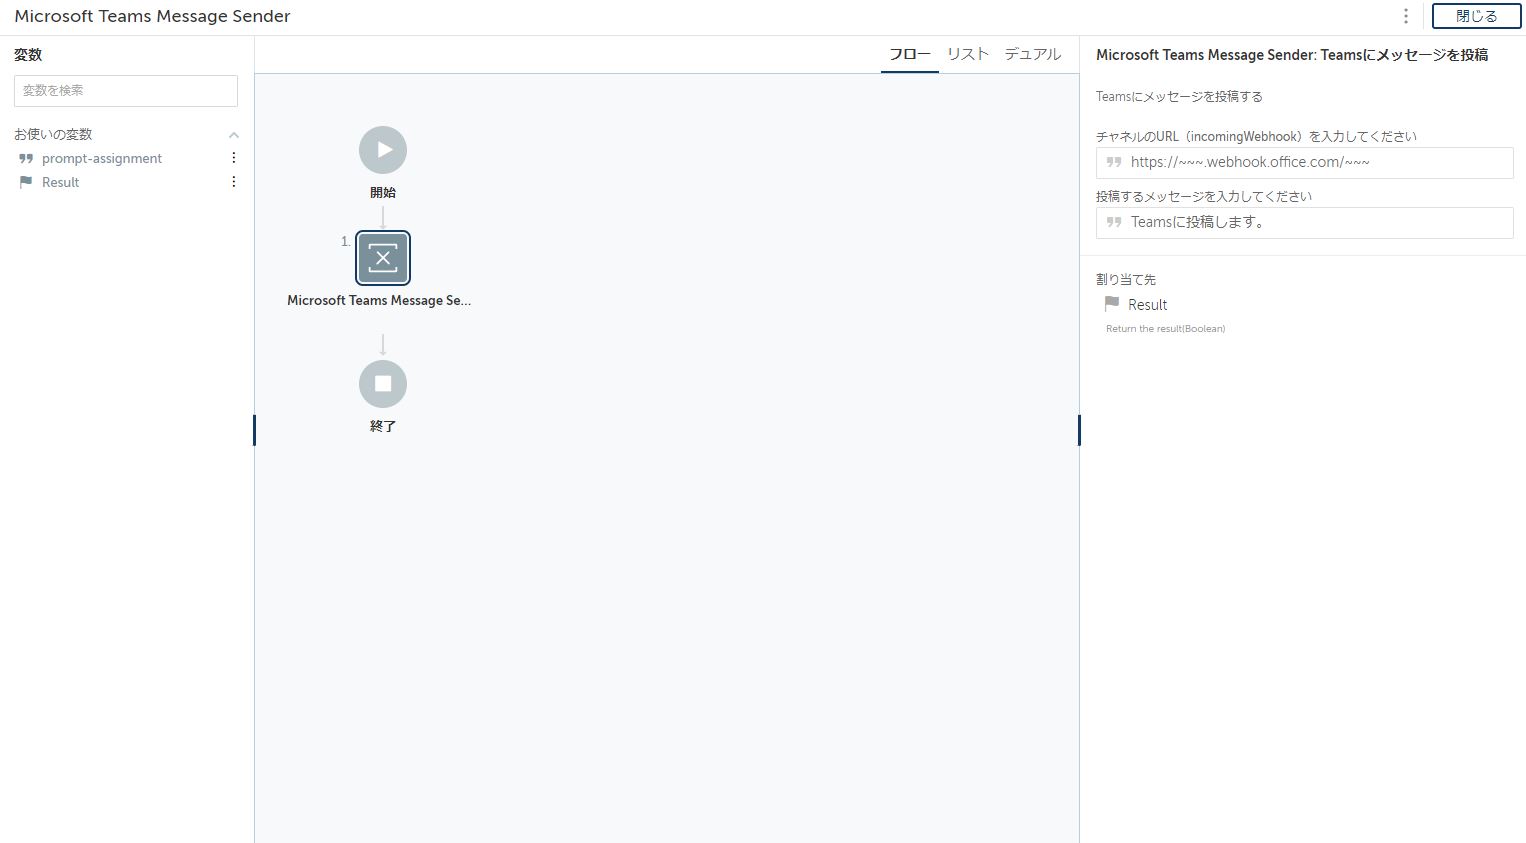This screenshot has width=1526, height=843.
Task: Click the quote icon in the webhook URL field
Action: coord(1114,162)
